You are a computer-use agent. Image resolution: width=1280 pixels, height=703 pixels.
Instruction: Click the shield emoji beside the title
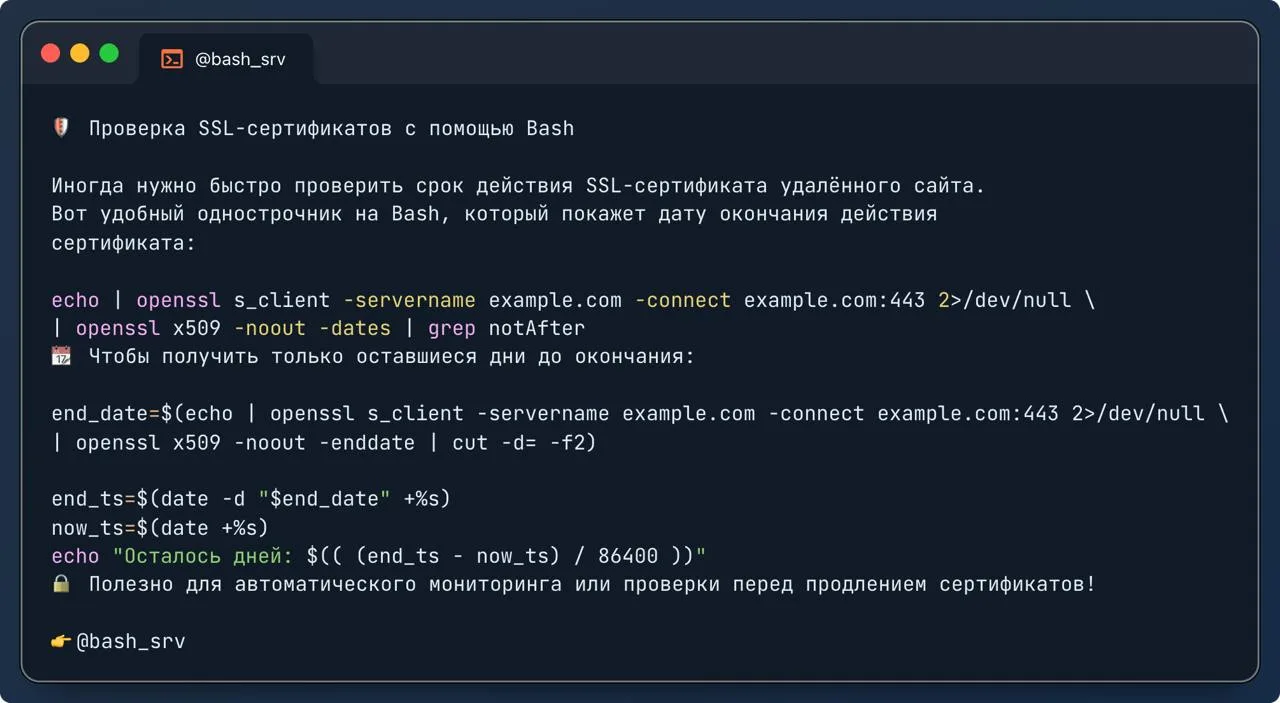[x=60, y=128]
